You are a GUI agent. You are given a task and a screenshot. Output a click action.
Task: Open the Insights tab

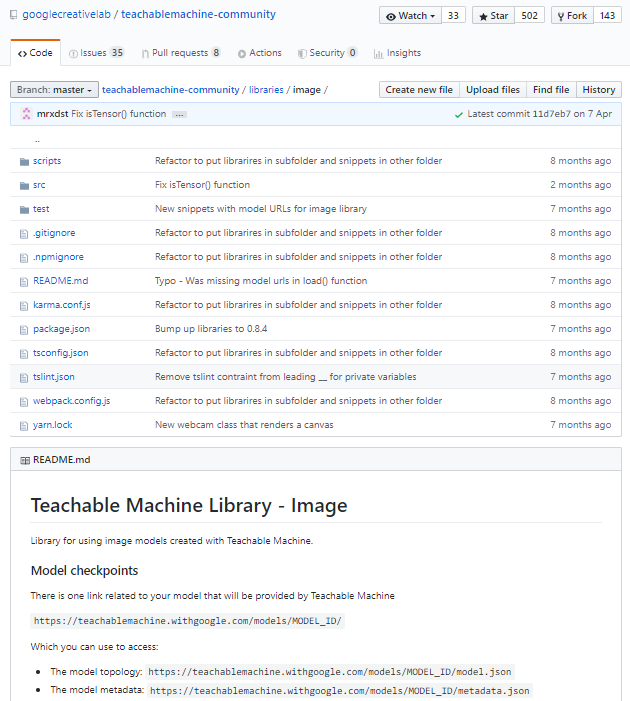pyautogui.click(x=397, y=53)
